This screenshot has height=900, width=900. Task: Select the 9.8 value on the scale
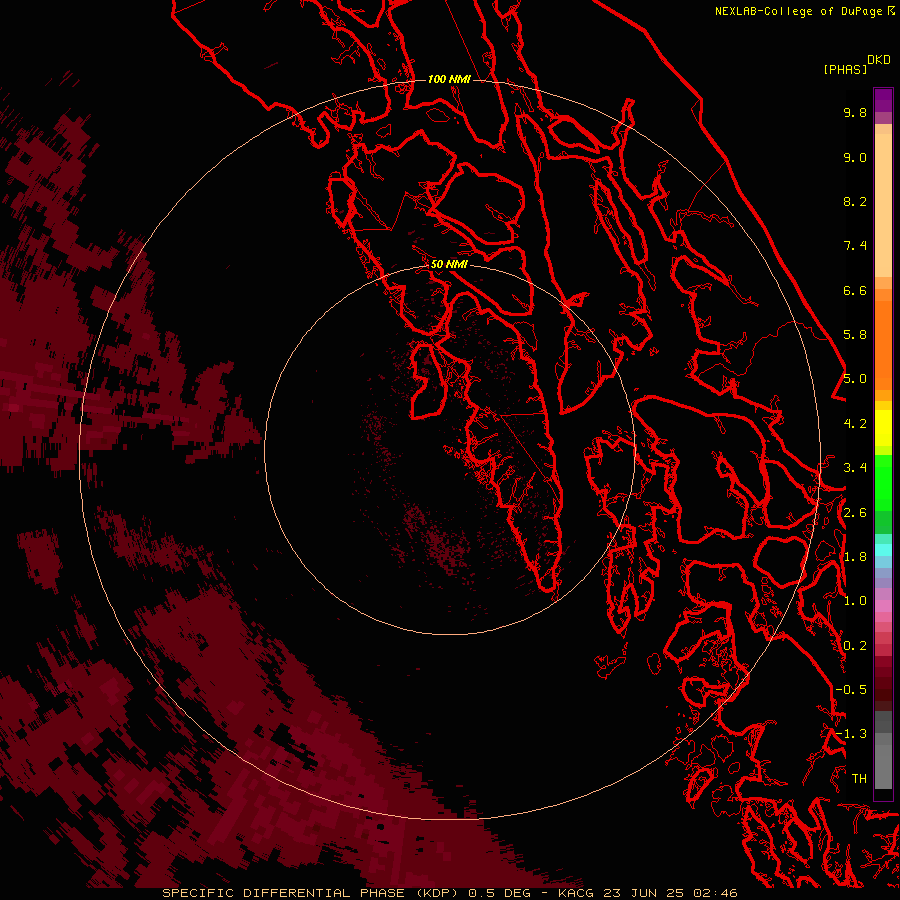(855, 112)
